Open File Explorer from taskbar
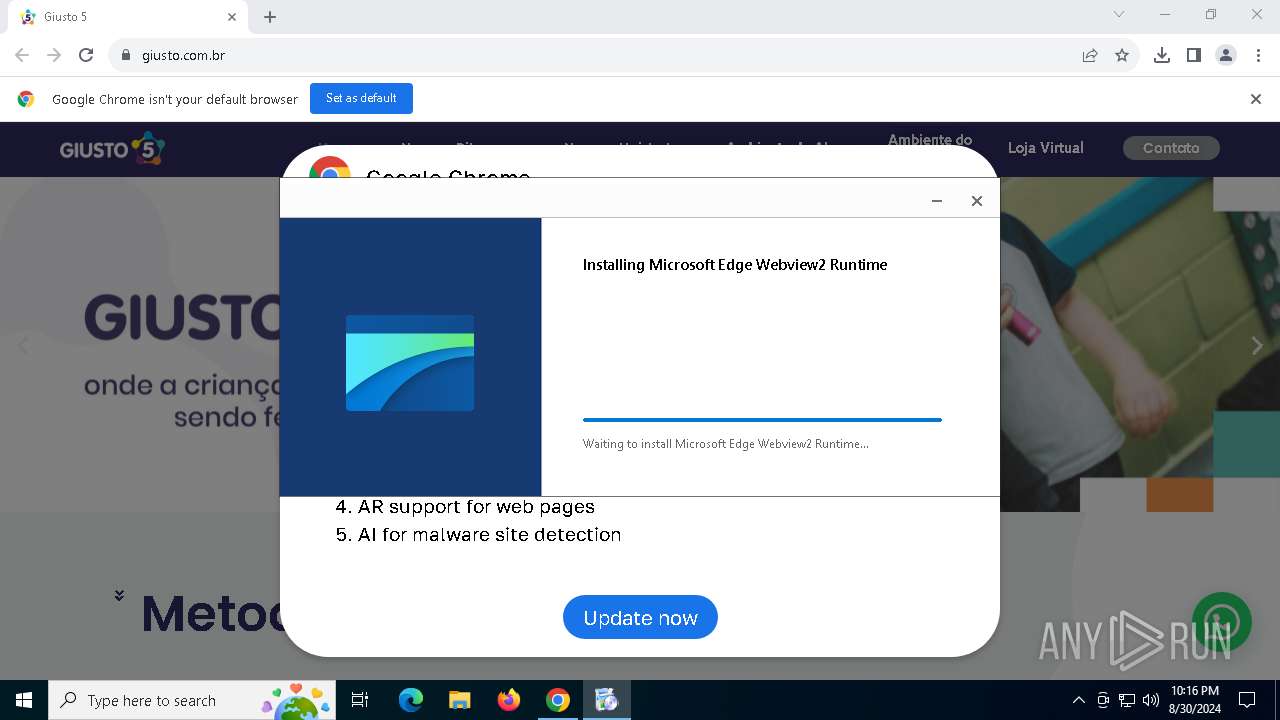 (x=460, y=700)
